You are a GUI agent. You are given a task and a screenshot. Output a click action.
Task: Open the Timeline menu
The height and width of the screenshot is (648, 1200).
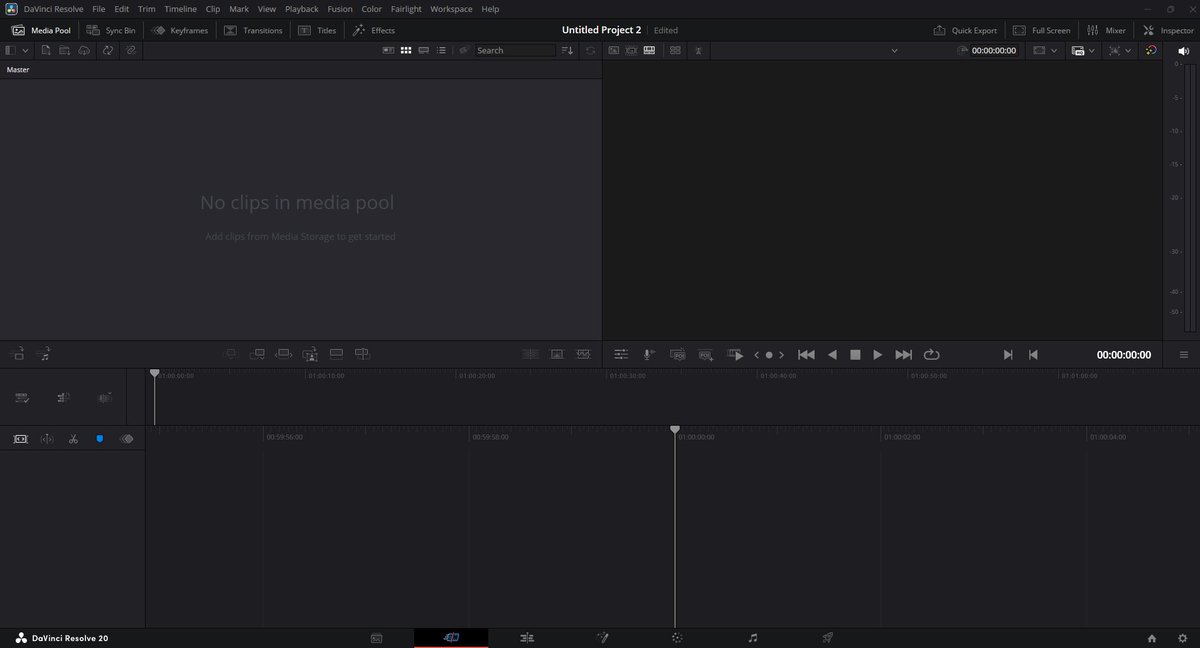tap(181, 9)
